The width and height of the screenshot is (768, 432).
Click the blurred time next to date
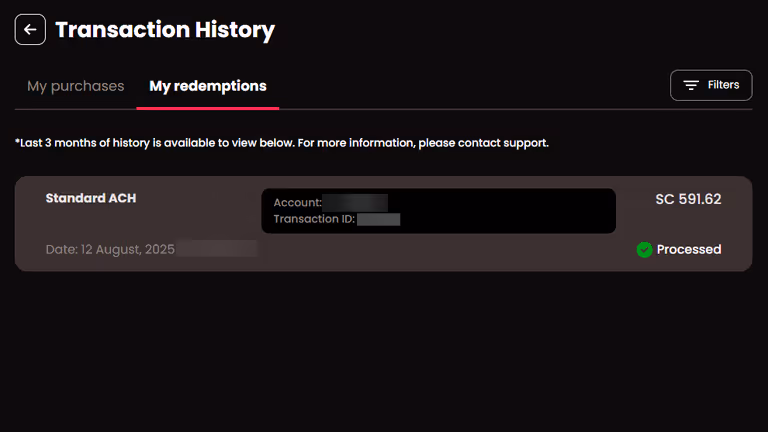(x=216, y=249)
